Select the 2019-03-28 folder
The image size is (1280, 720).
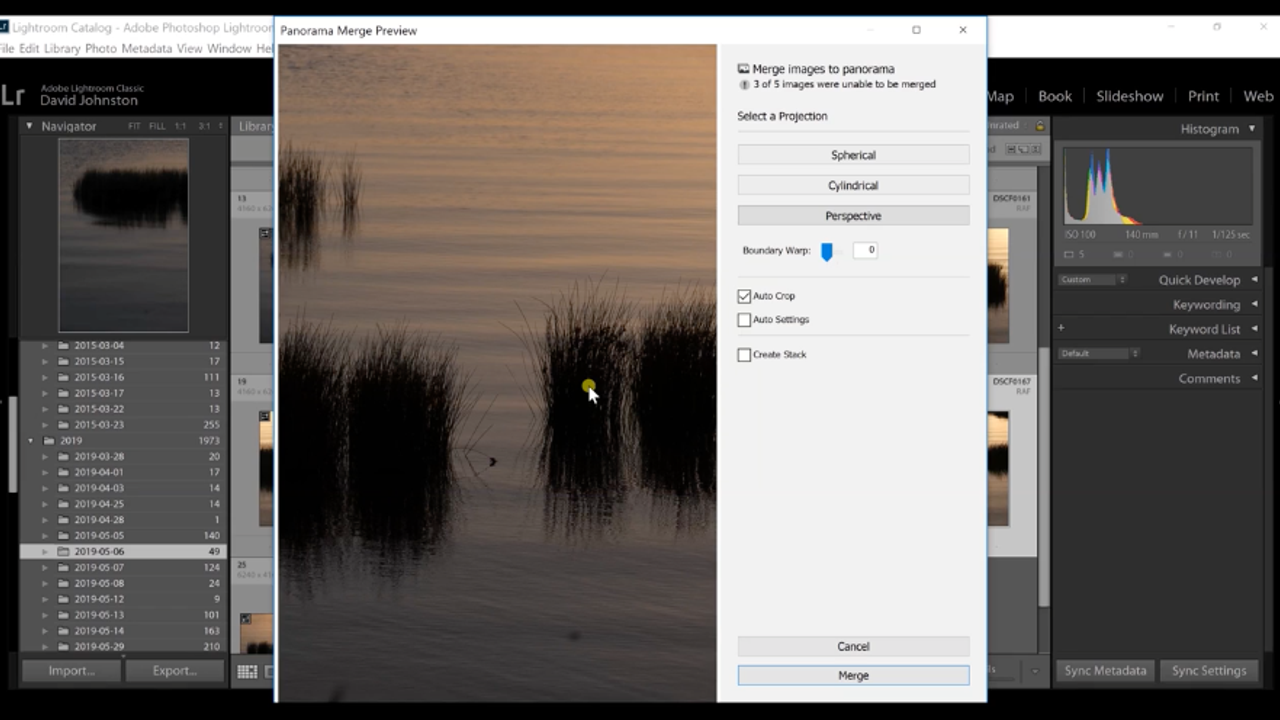point(123,456)
